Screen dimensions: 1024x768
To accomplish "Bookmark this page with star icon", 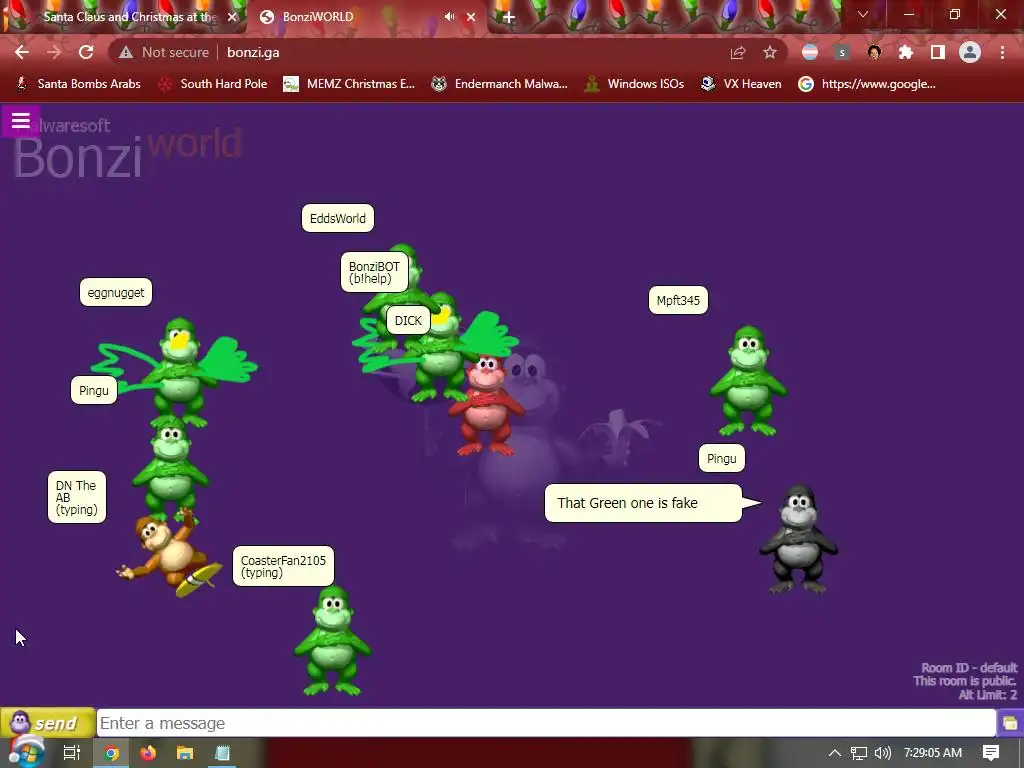I will tap(770, 52).
